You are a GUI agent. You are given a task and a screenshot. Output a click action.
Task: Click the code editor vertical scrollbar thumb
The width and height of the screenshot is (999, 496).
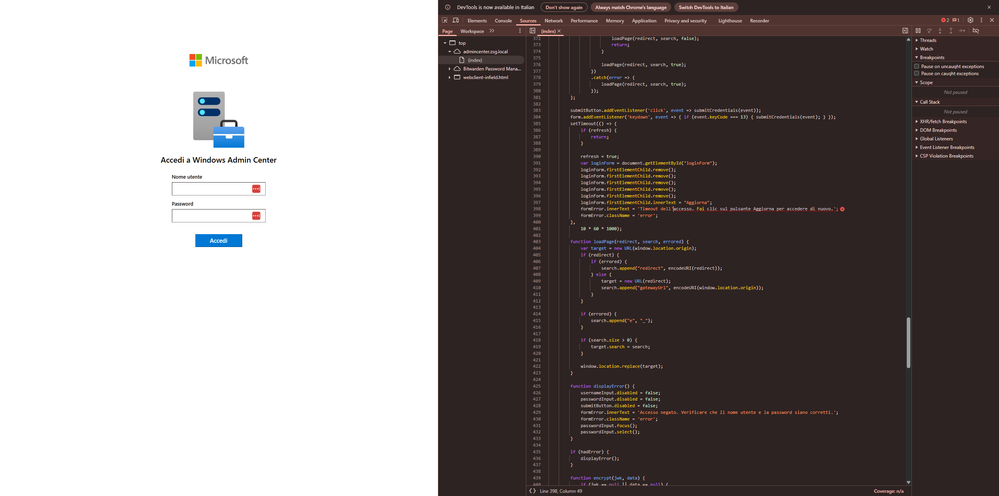click(x=909, y=343)
